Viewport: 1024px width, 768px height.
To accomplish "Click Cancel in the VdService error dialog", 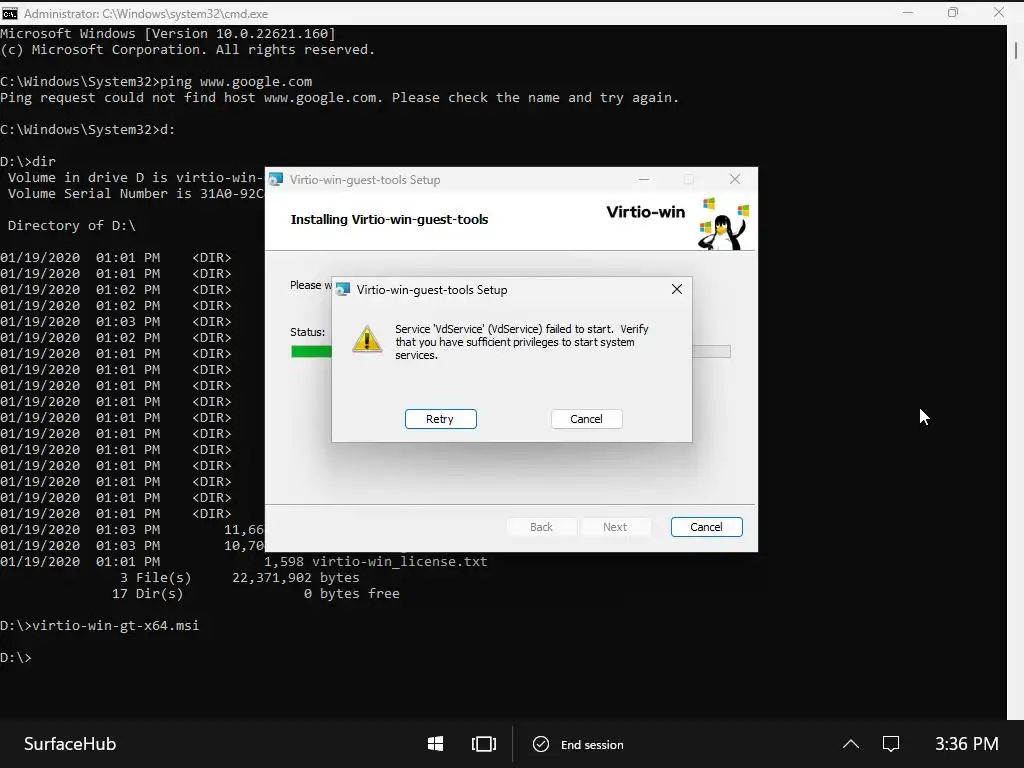I will [x=586, y=419].
